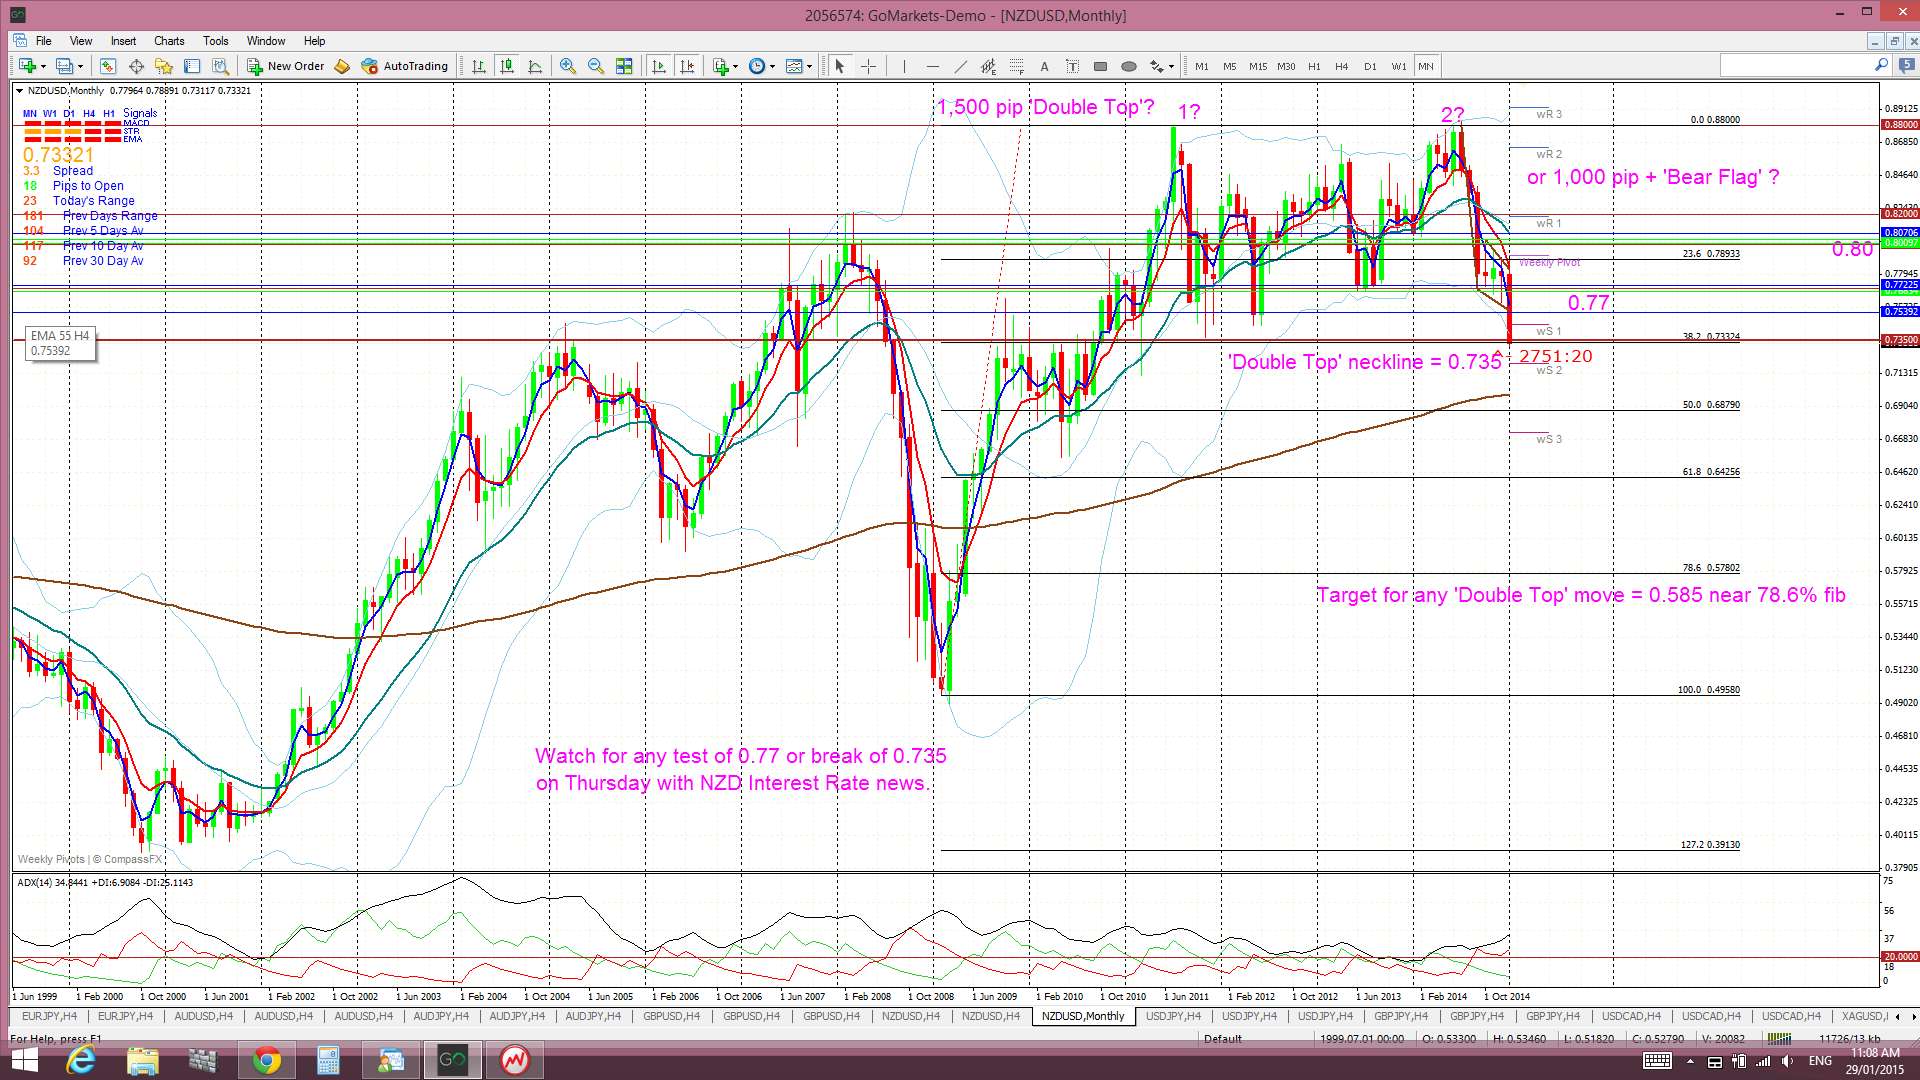This screenshot has width=1920, height=1080.
Task: Expand the new chart dropdown arrow
Action: tap(42, 67)
